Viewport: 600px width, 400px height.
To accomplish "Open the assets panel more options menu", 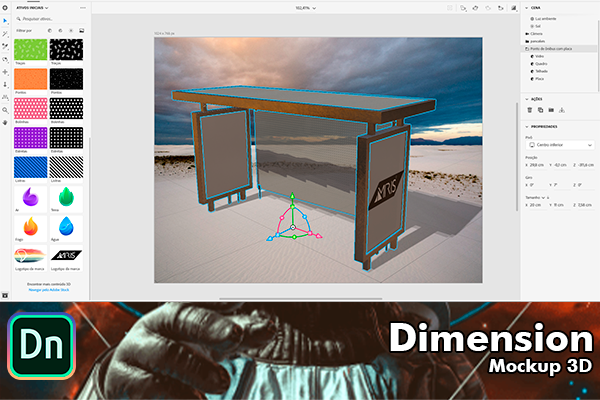I will [83, 8].
